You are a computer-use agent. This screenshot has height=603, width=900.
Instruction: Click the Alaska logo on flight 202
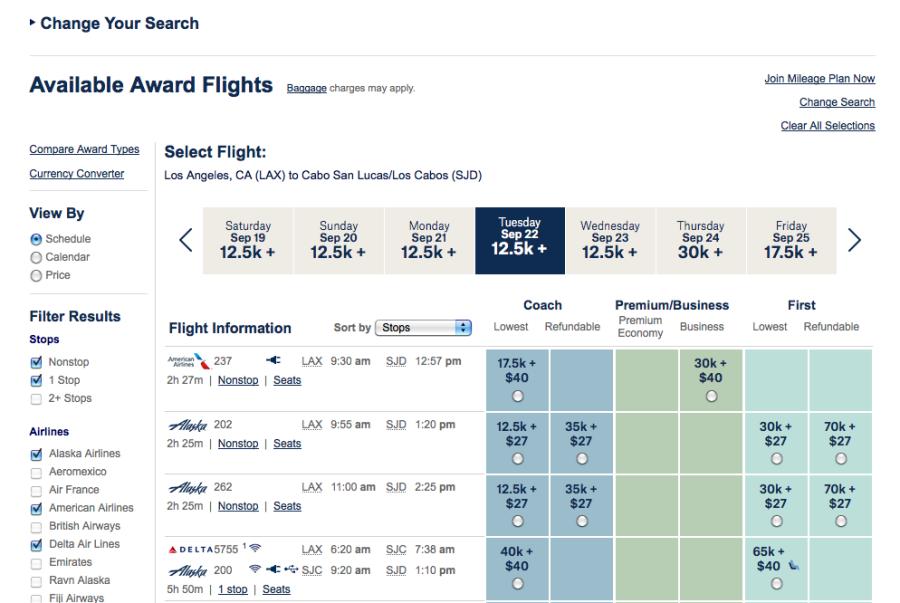pyautogui.click(x=187, y=425)
